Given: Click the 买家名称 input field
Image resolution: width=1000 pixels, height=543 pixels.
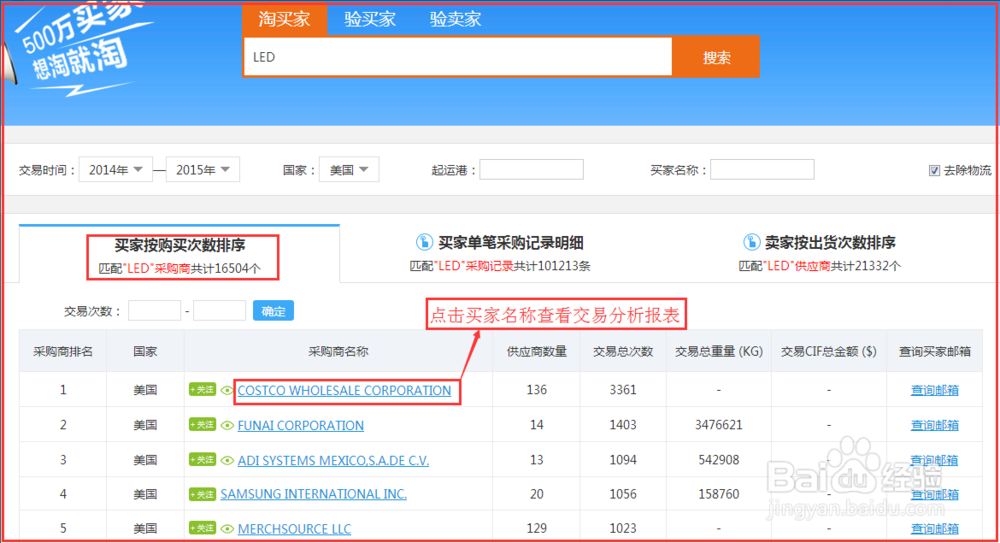Looking at the screenshot, I should pyautogui.click(x=762, y=170).
